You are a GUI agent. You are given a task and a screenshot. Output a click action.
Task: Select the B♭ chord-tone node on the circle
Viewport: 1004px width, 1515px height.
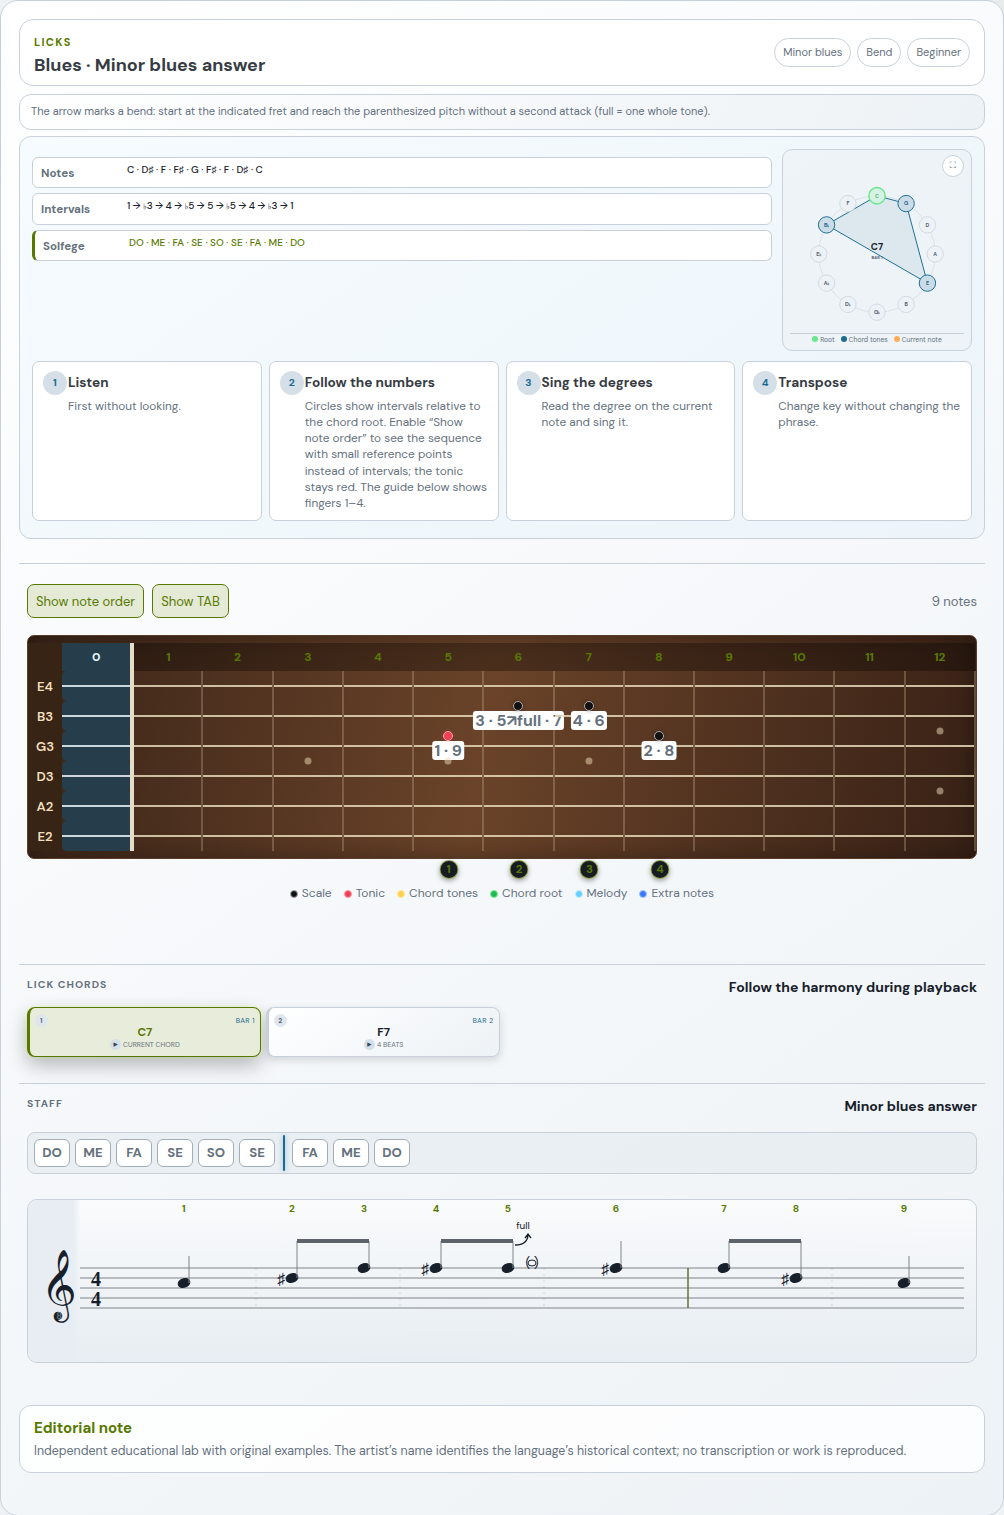point(826,225)
